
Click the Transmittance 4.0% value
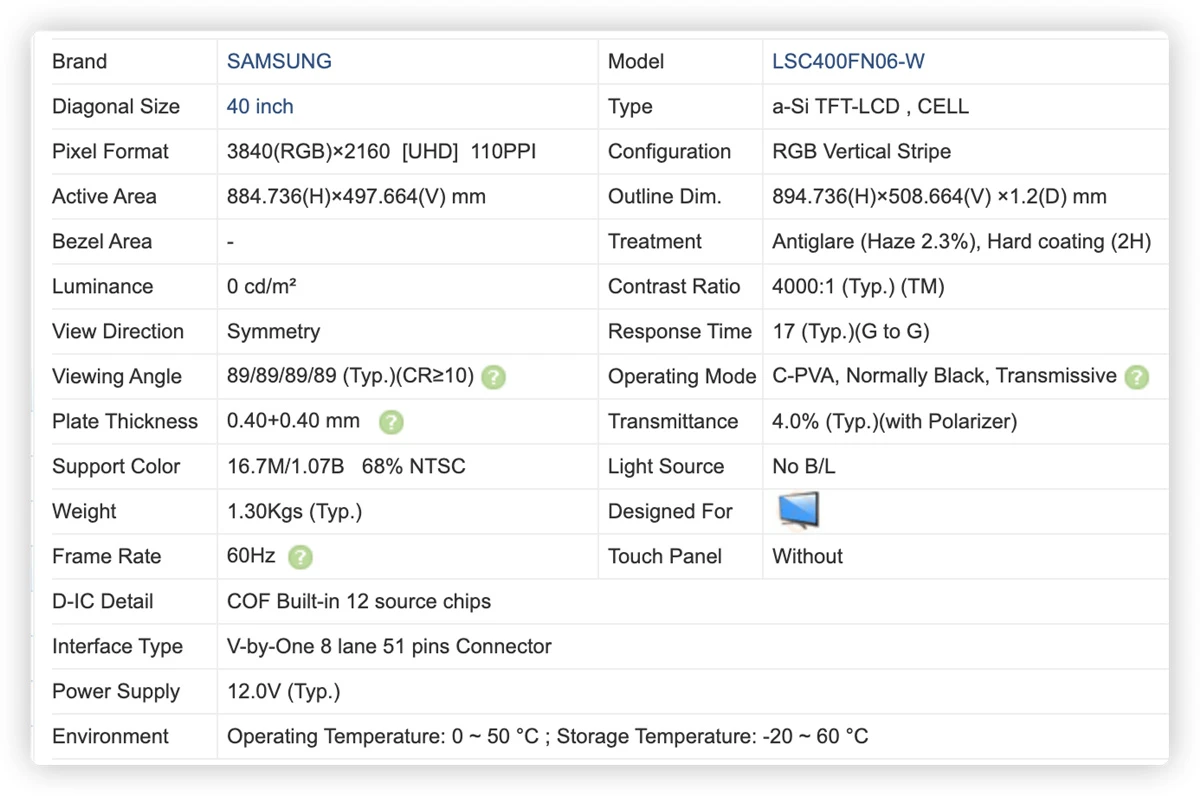(x=894, y=421)
